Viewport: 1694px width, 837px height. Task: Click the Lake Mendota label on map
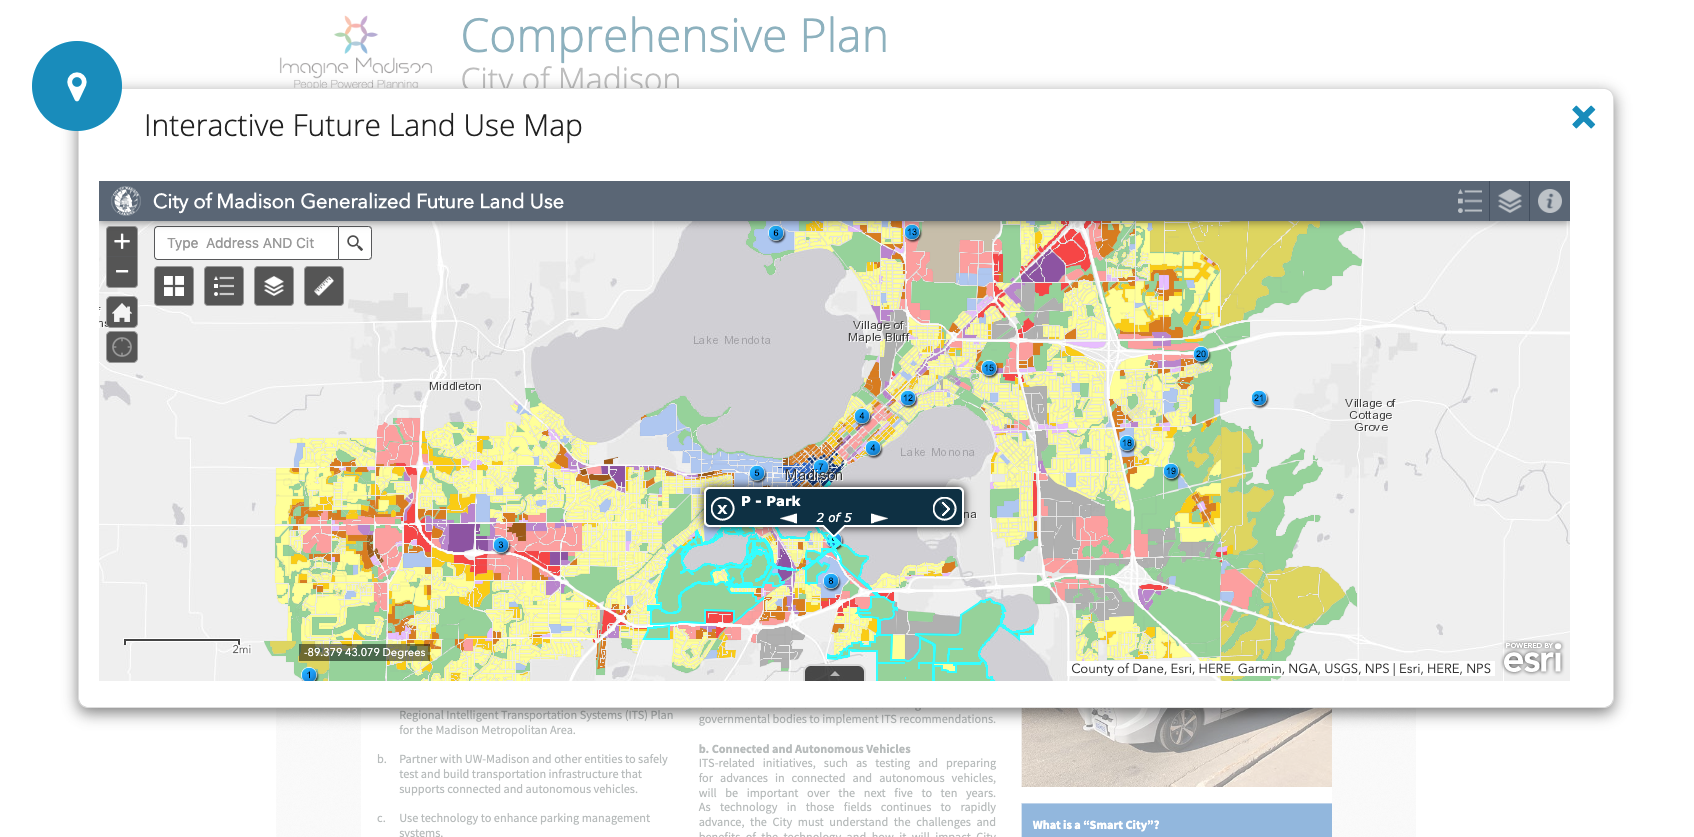(x=732, y=340)
